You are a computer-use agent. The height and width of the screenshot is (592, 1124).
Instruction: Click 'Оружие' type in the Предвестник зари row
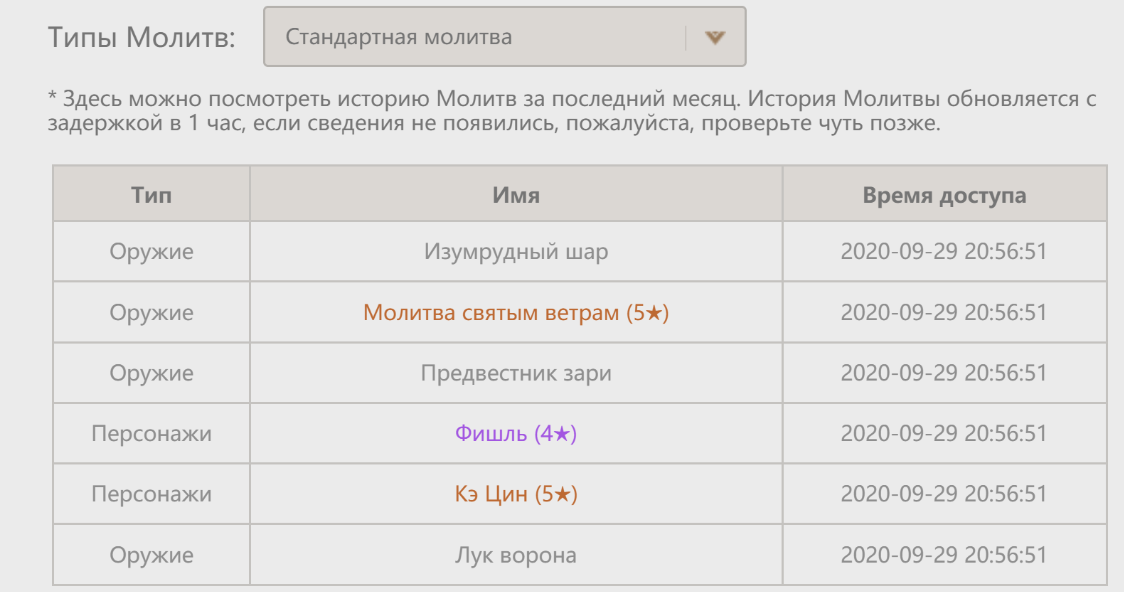click(x=151, y=374)
